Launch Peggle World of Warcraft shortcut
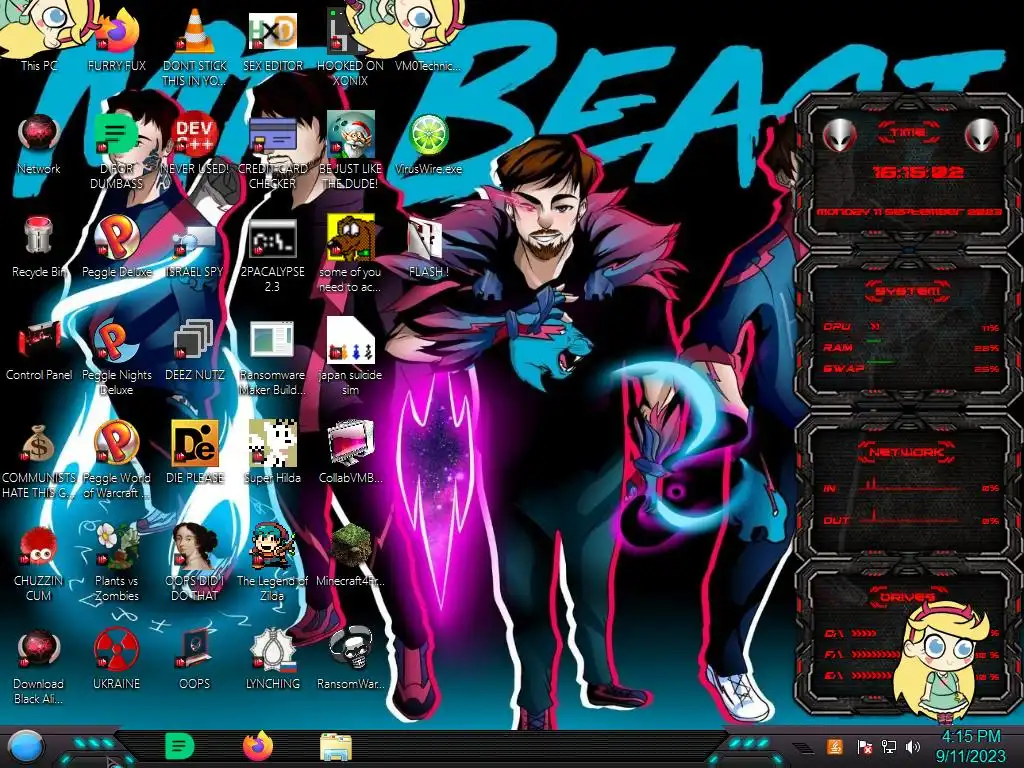1024x768 pixels. [x=116, y=460]
